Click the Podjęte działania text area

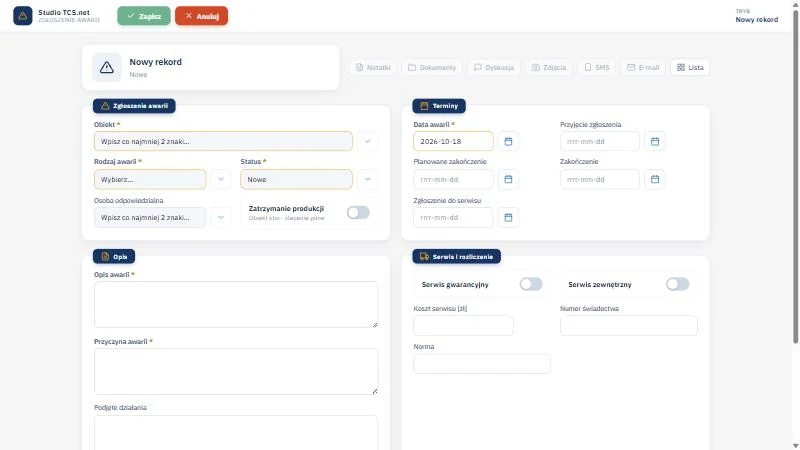[x=236, y=433]
